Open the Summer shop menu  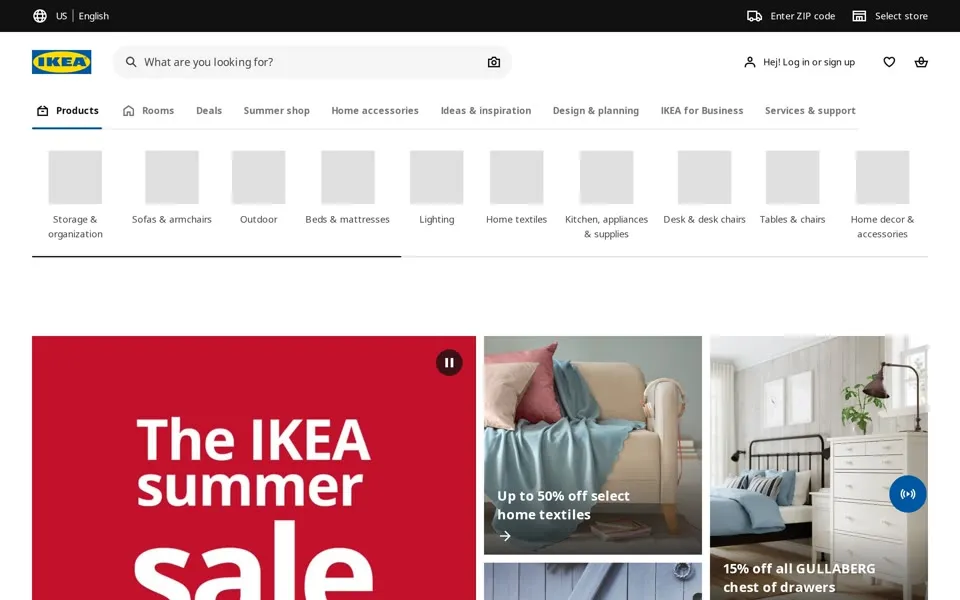[277, 111]
